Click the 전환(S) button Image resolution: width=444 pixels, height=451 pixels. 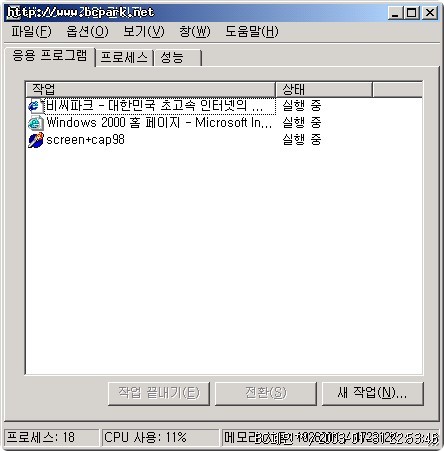266,394
